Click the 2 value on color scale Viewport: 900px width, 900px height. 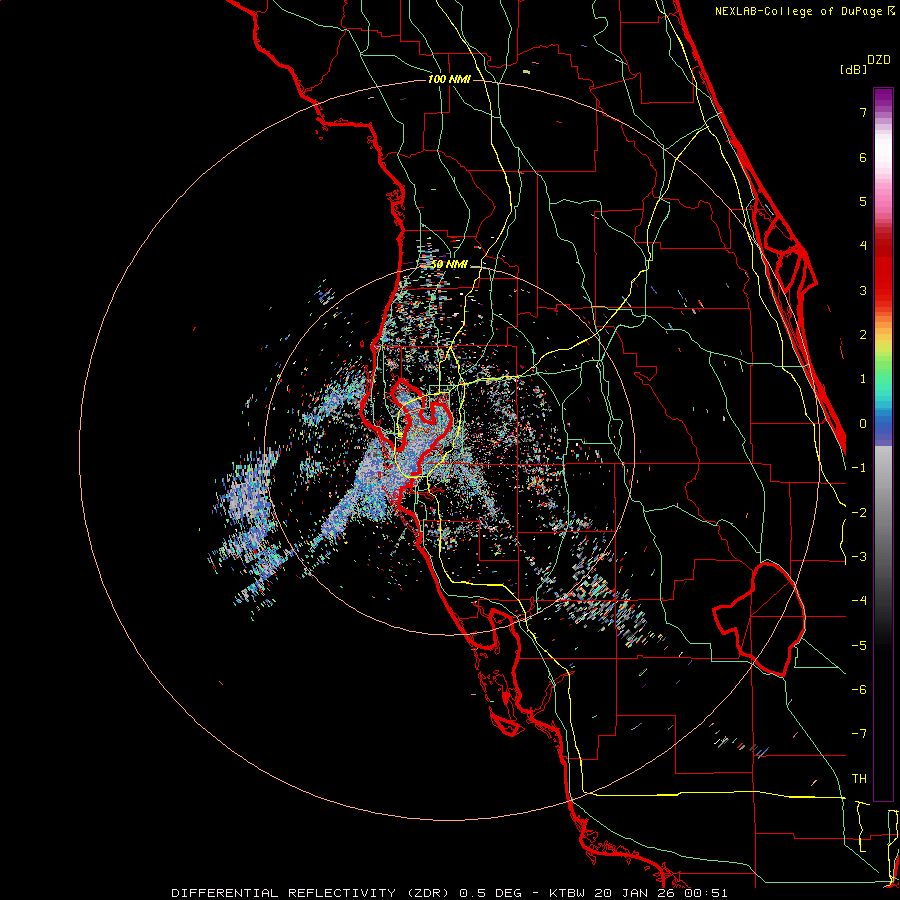863,335
